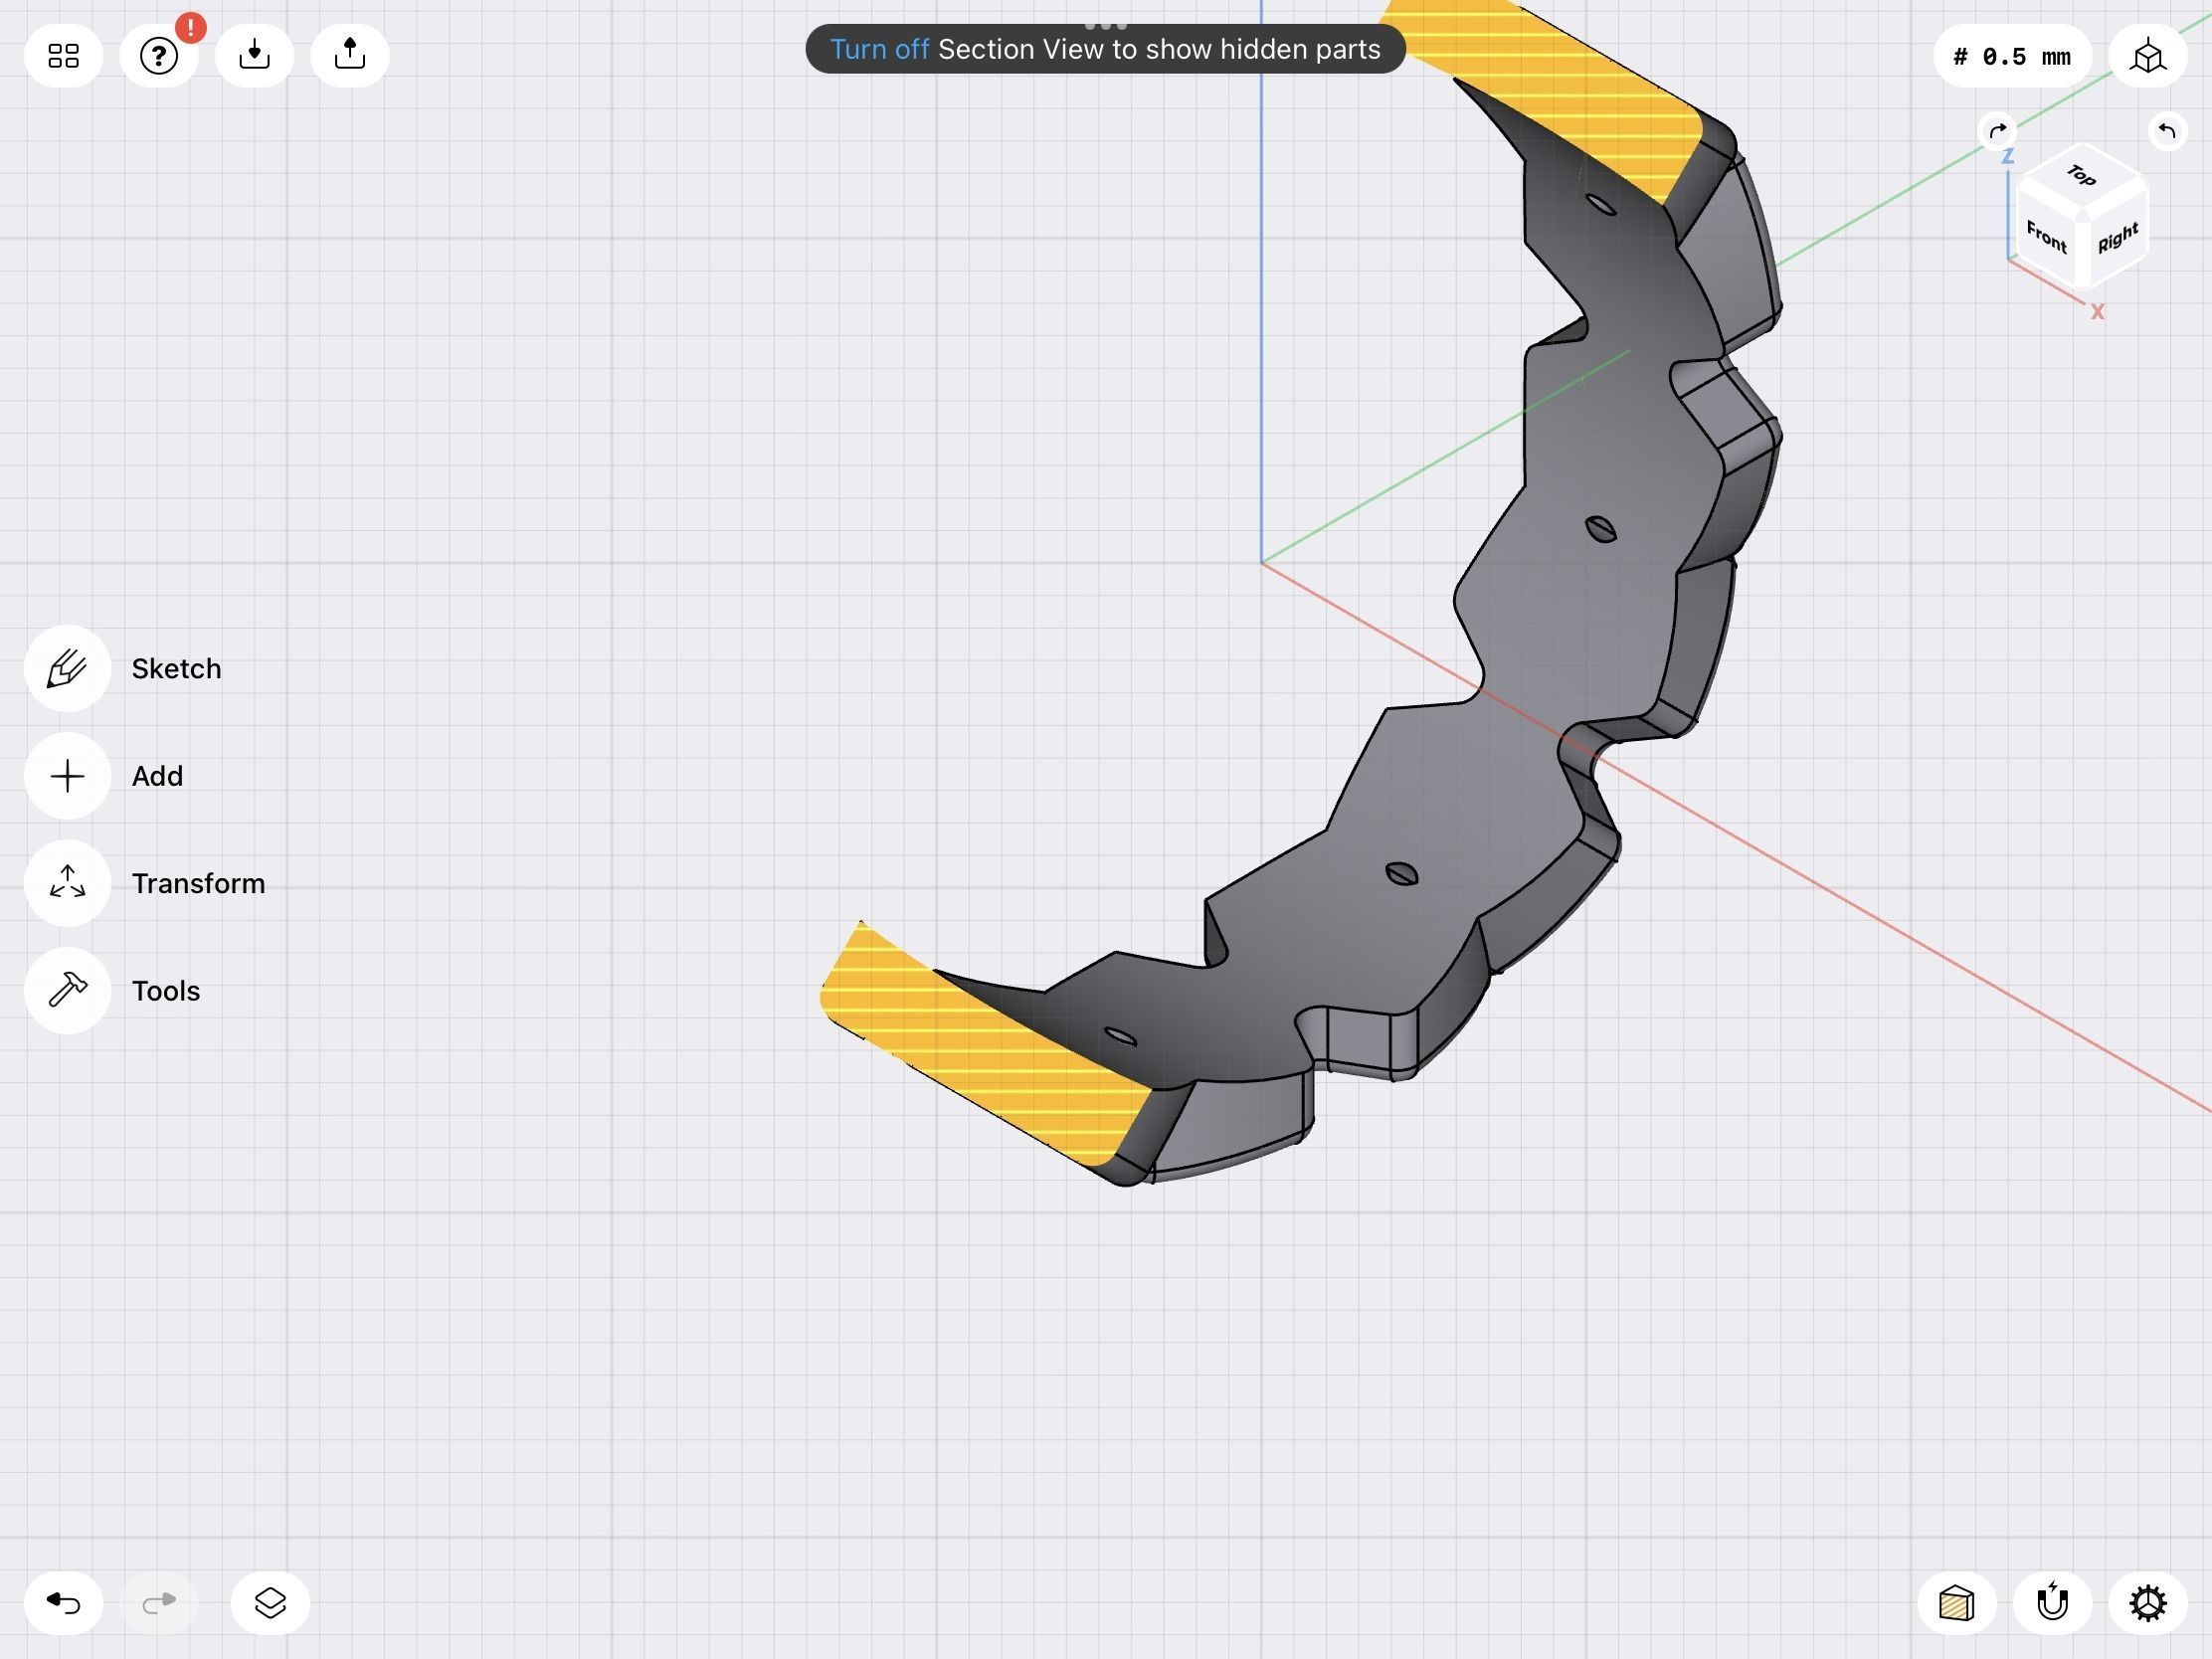Rotate view with clockwise arrow near cube
The width and height of the screenshot is (2212, 1659).
(x=1997, y=131)
